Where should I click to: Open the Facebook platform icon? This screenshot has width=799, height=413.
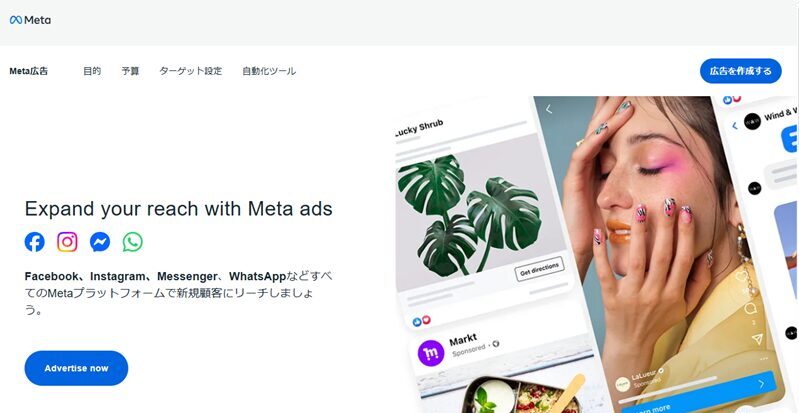coord(35,242)
